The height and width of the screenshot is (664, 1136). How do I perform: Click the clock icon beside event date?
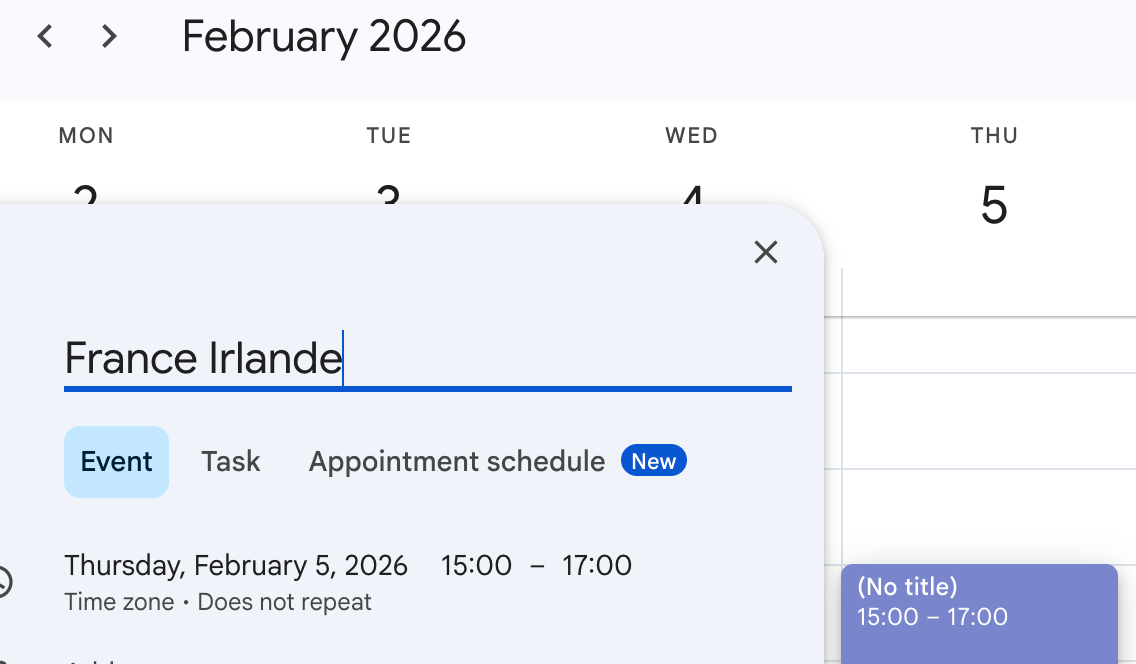[x=4, y=581]
